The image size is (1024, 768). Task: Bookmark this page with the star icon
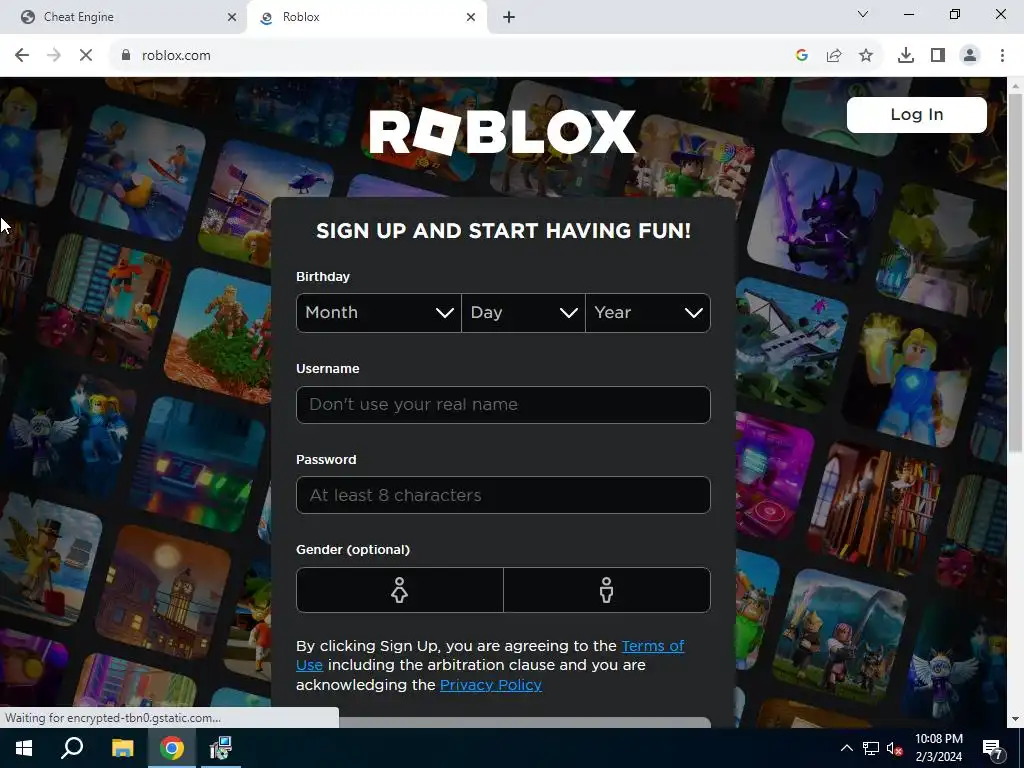click(866, 56)
